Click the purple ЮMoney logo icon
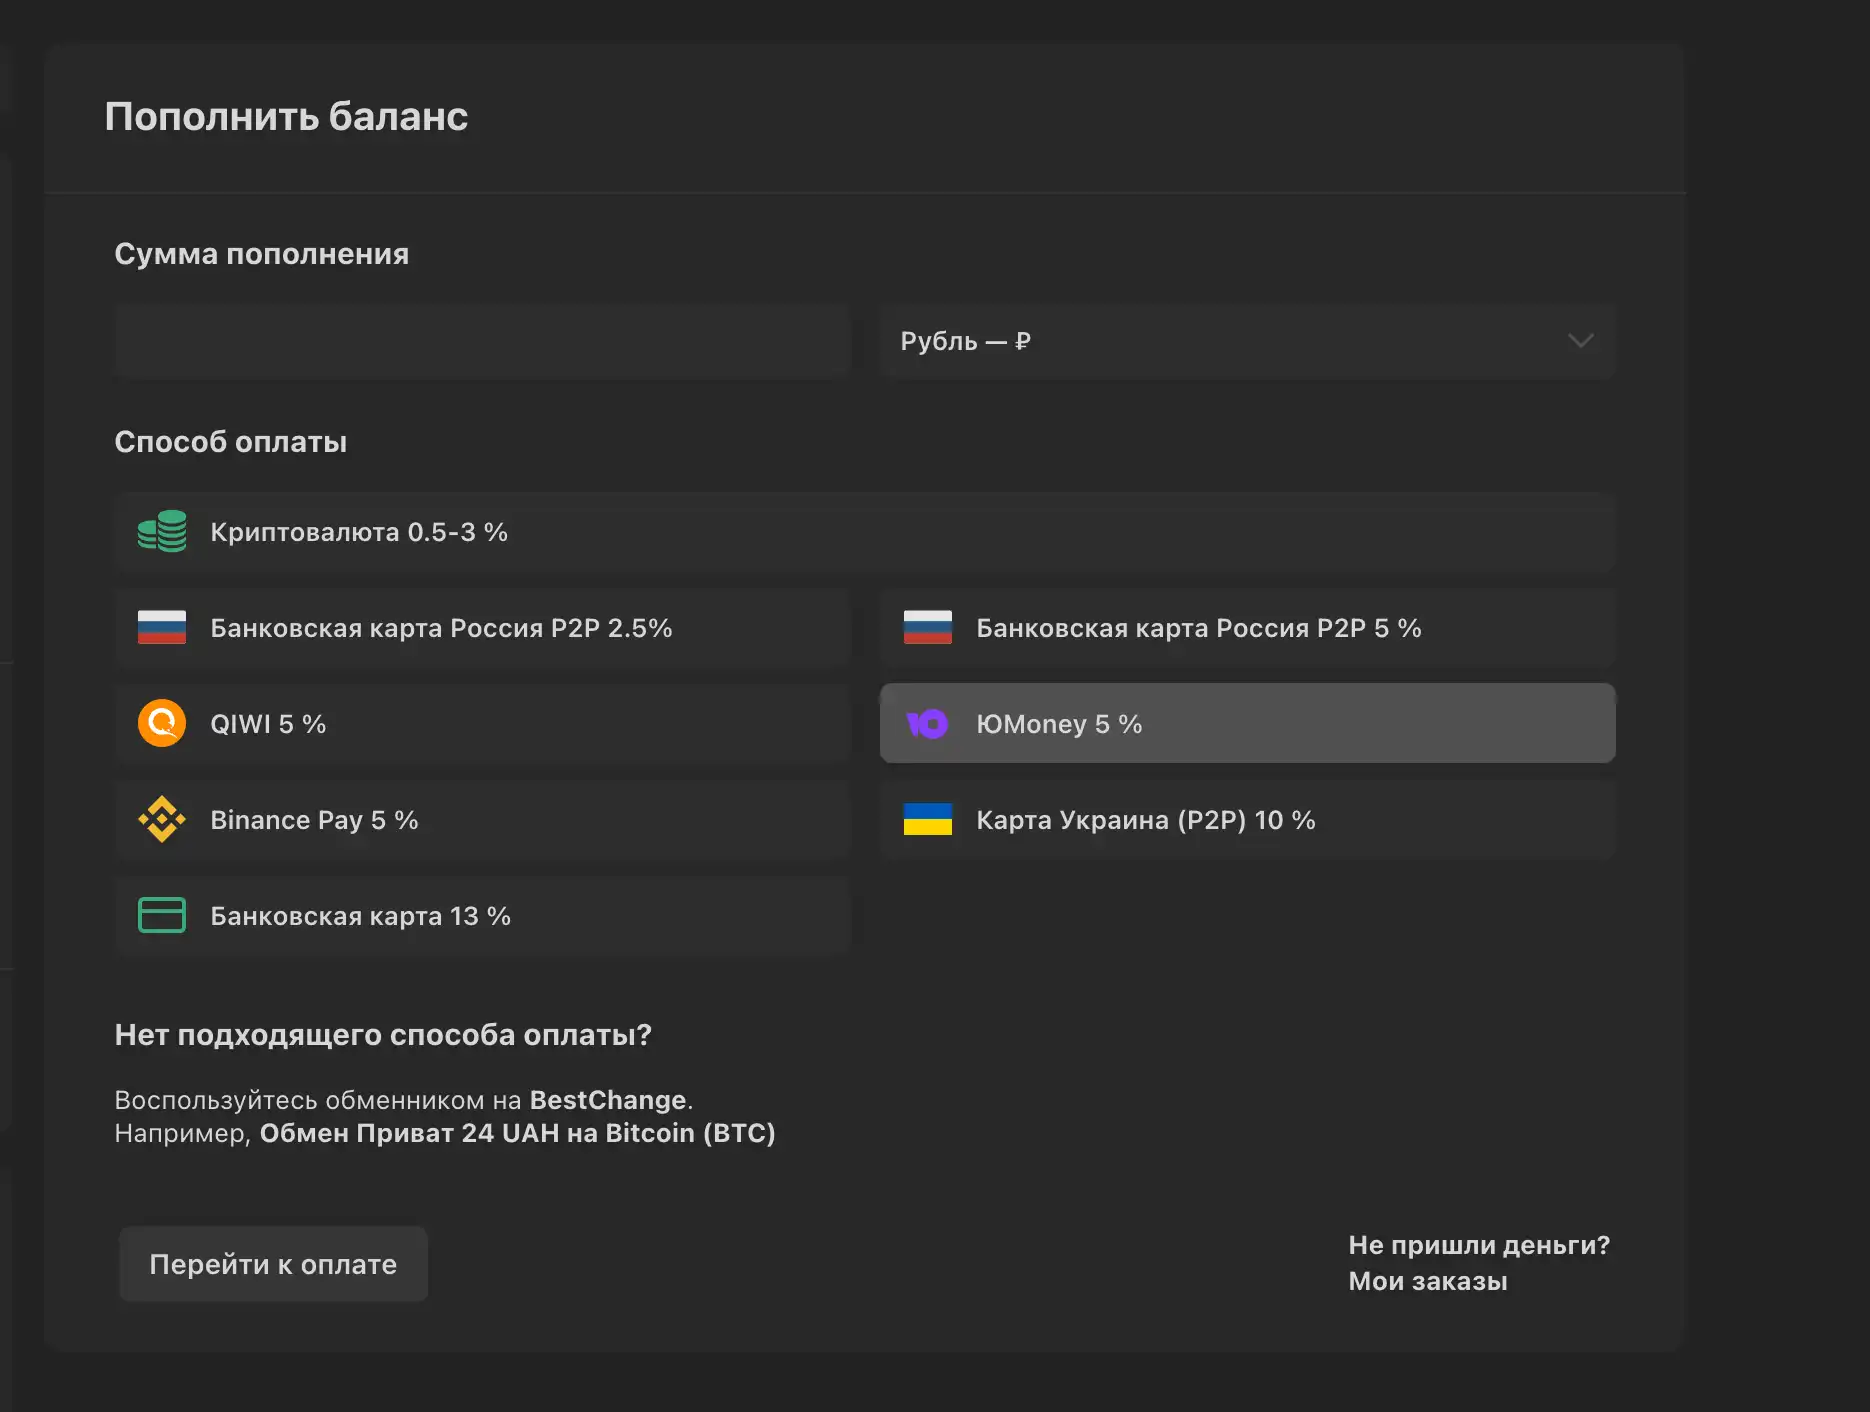This screenshot has height=1412, width=1870. click(927, 723)
